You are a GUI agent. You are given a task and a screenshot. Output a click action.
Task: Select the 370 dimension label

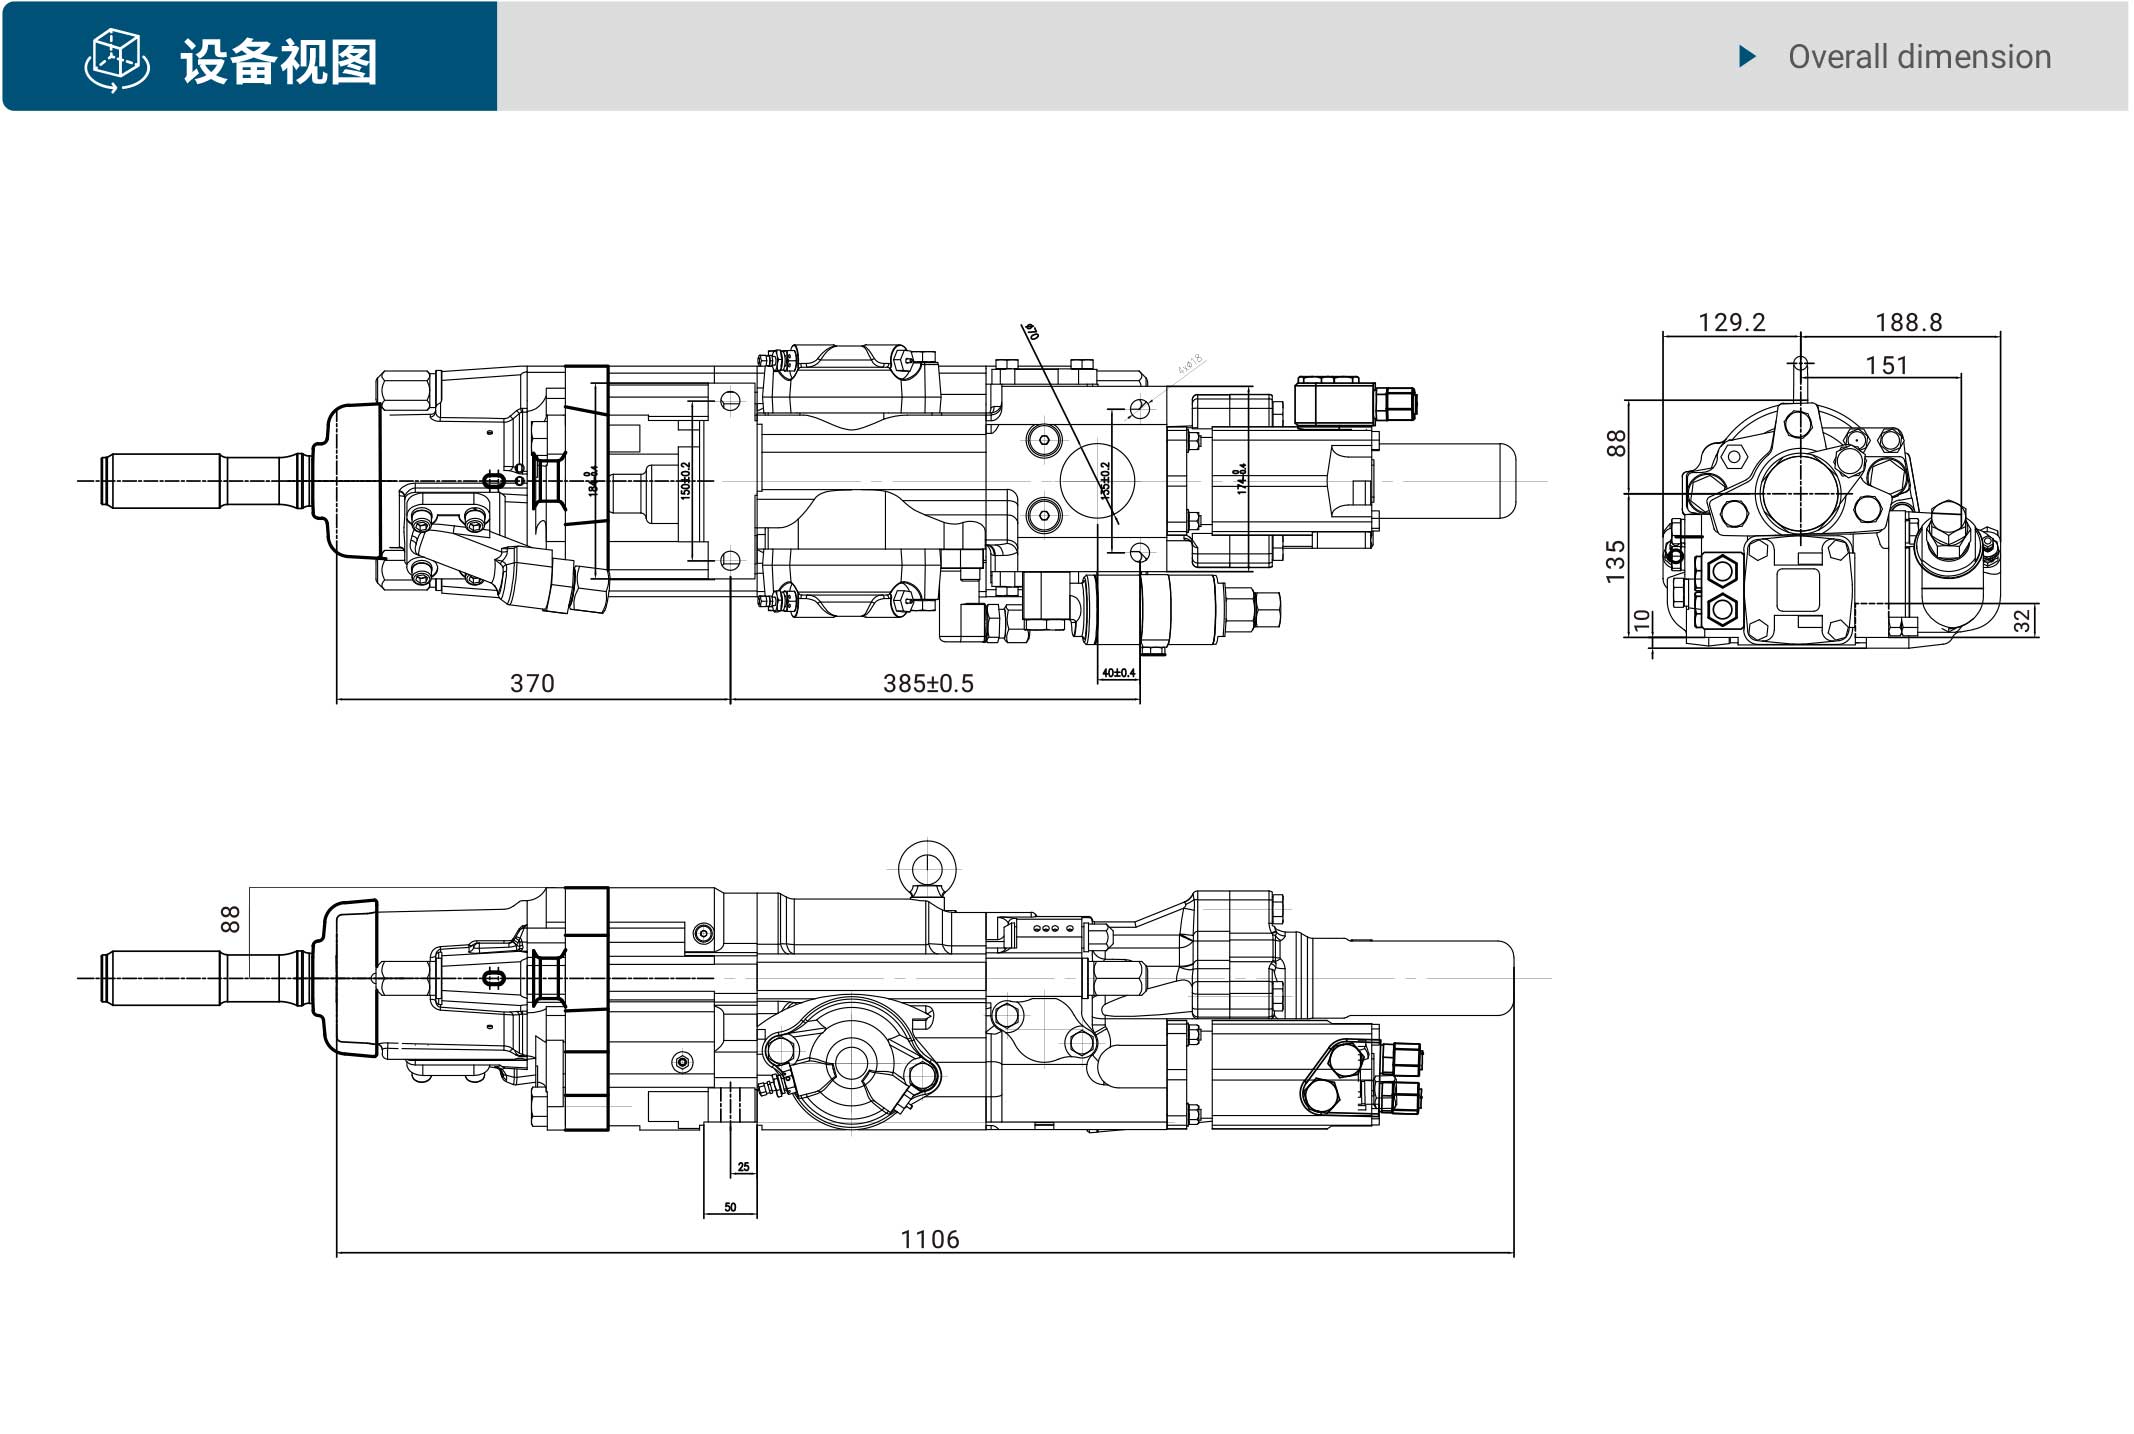(x=532, y=683)
